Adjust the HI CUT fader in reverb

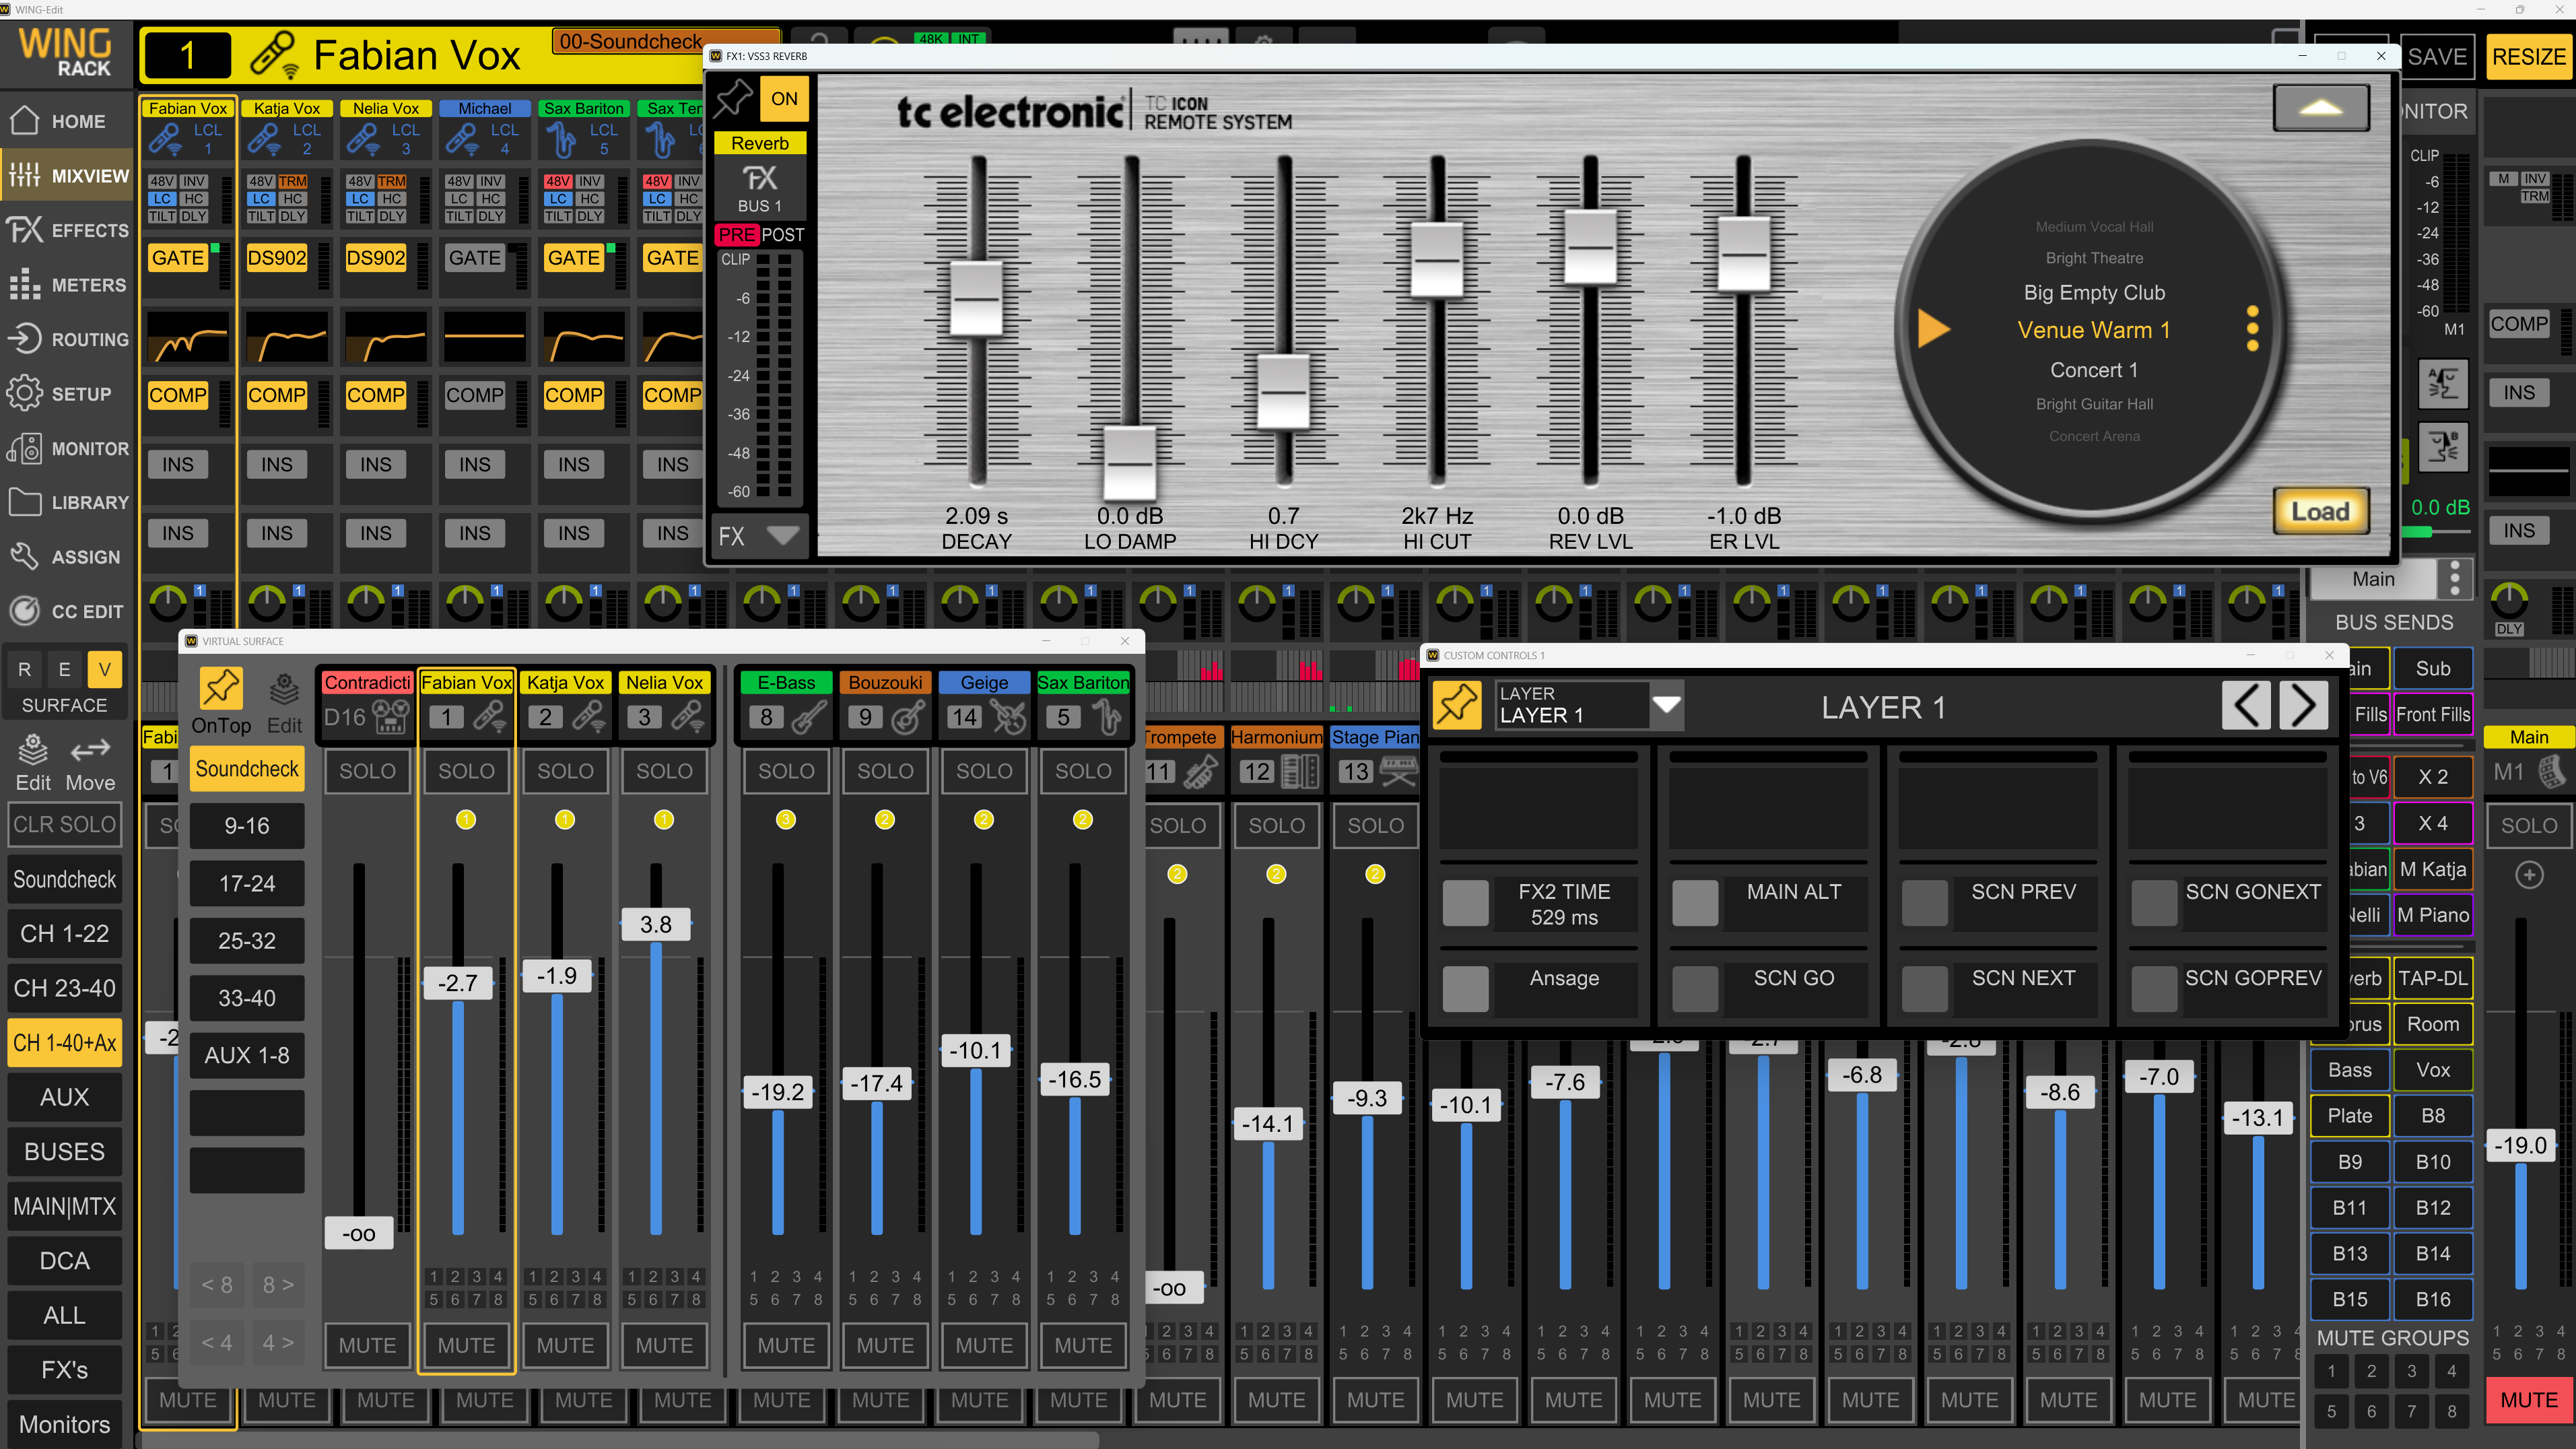(x=1437, y=260)
